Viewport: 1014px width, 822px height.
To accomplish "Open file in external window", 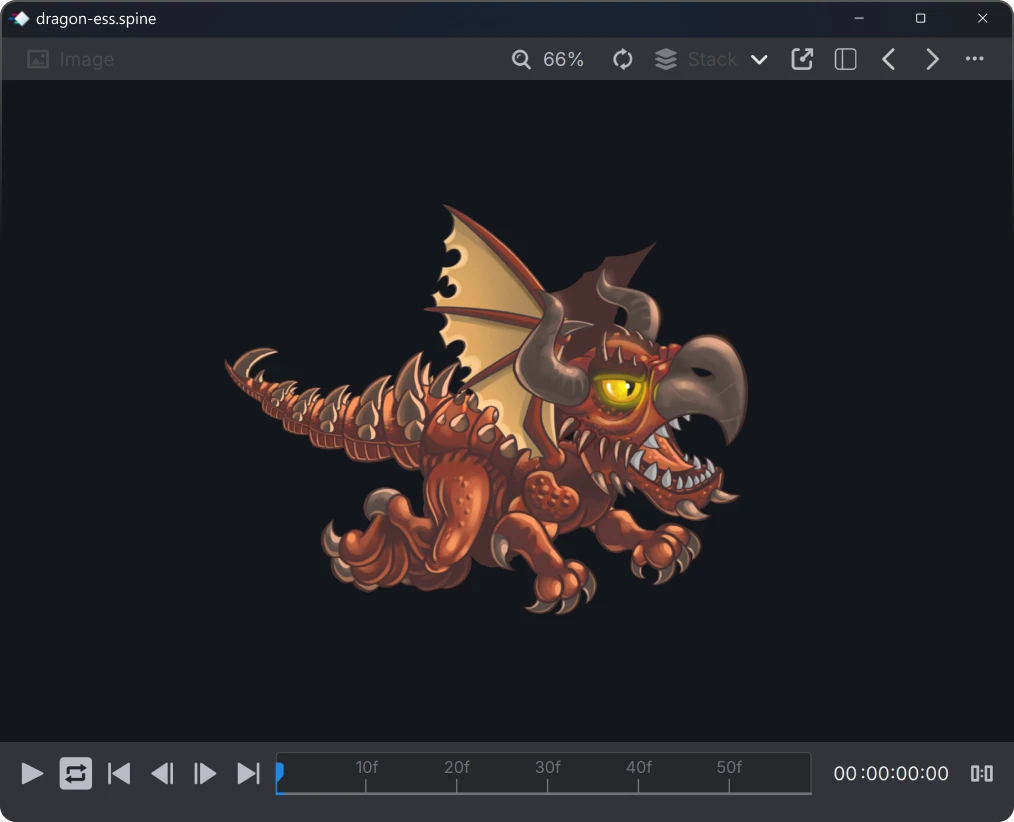I will [x=802, y=60].
